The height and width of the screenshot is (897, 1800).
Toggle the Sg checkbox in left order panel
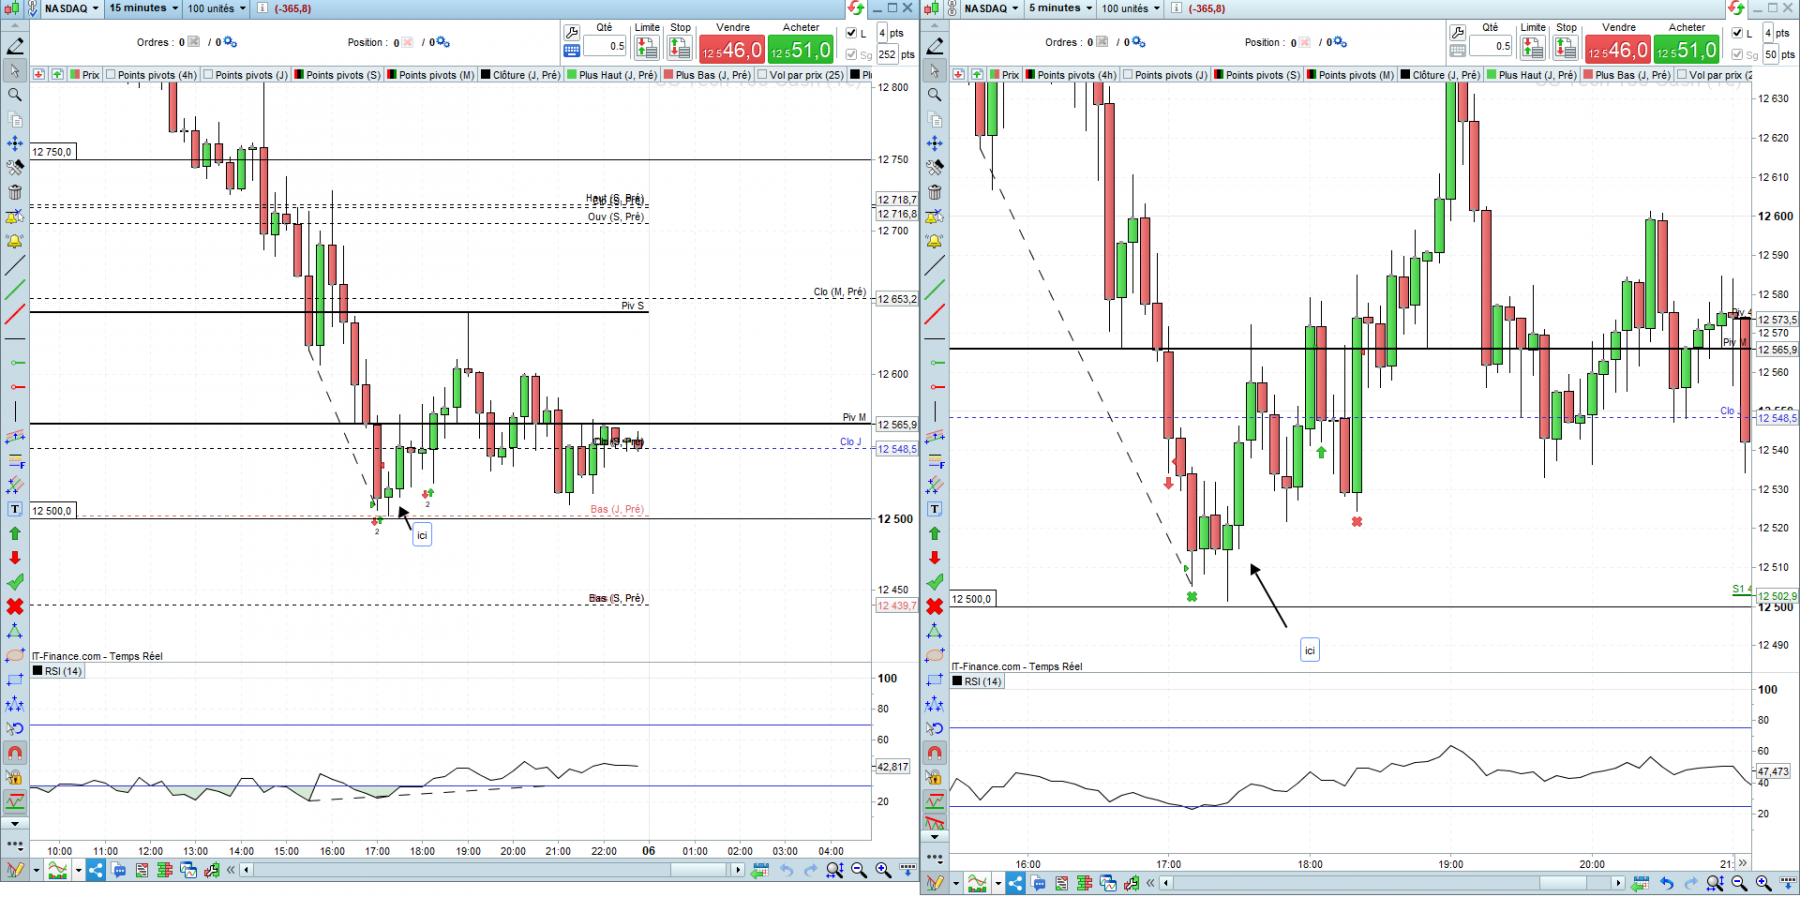tap(851, 55)
